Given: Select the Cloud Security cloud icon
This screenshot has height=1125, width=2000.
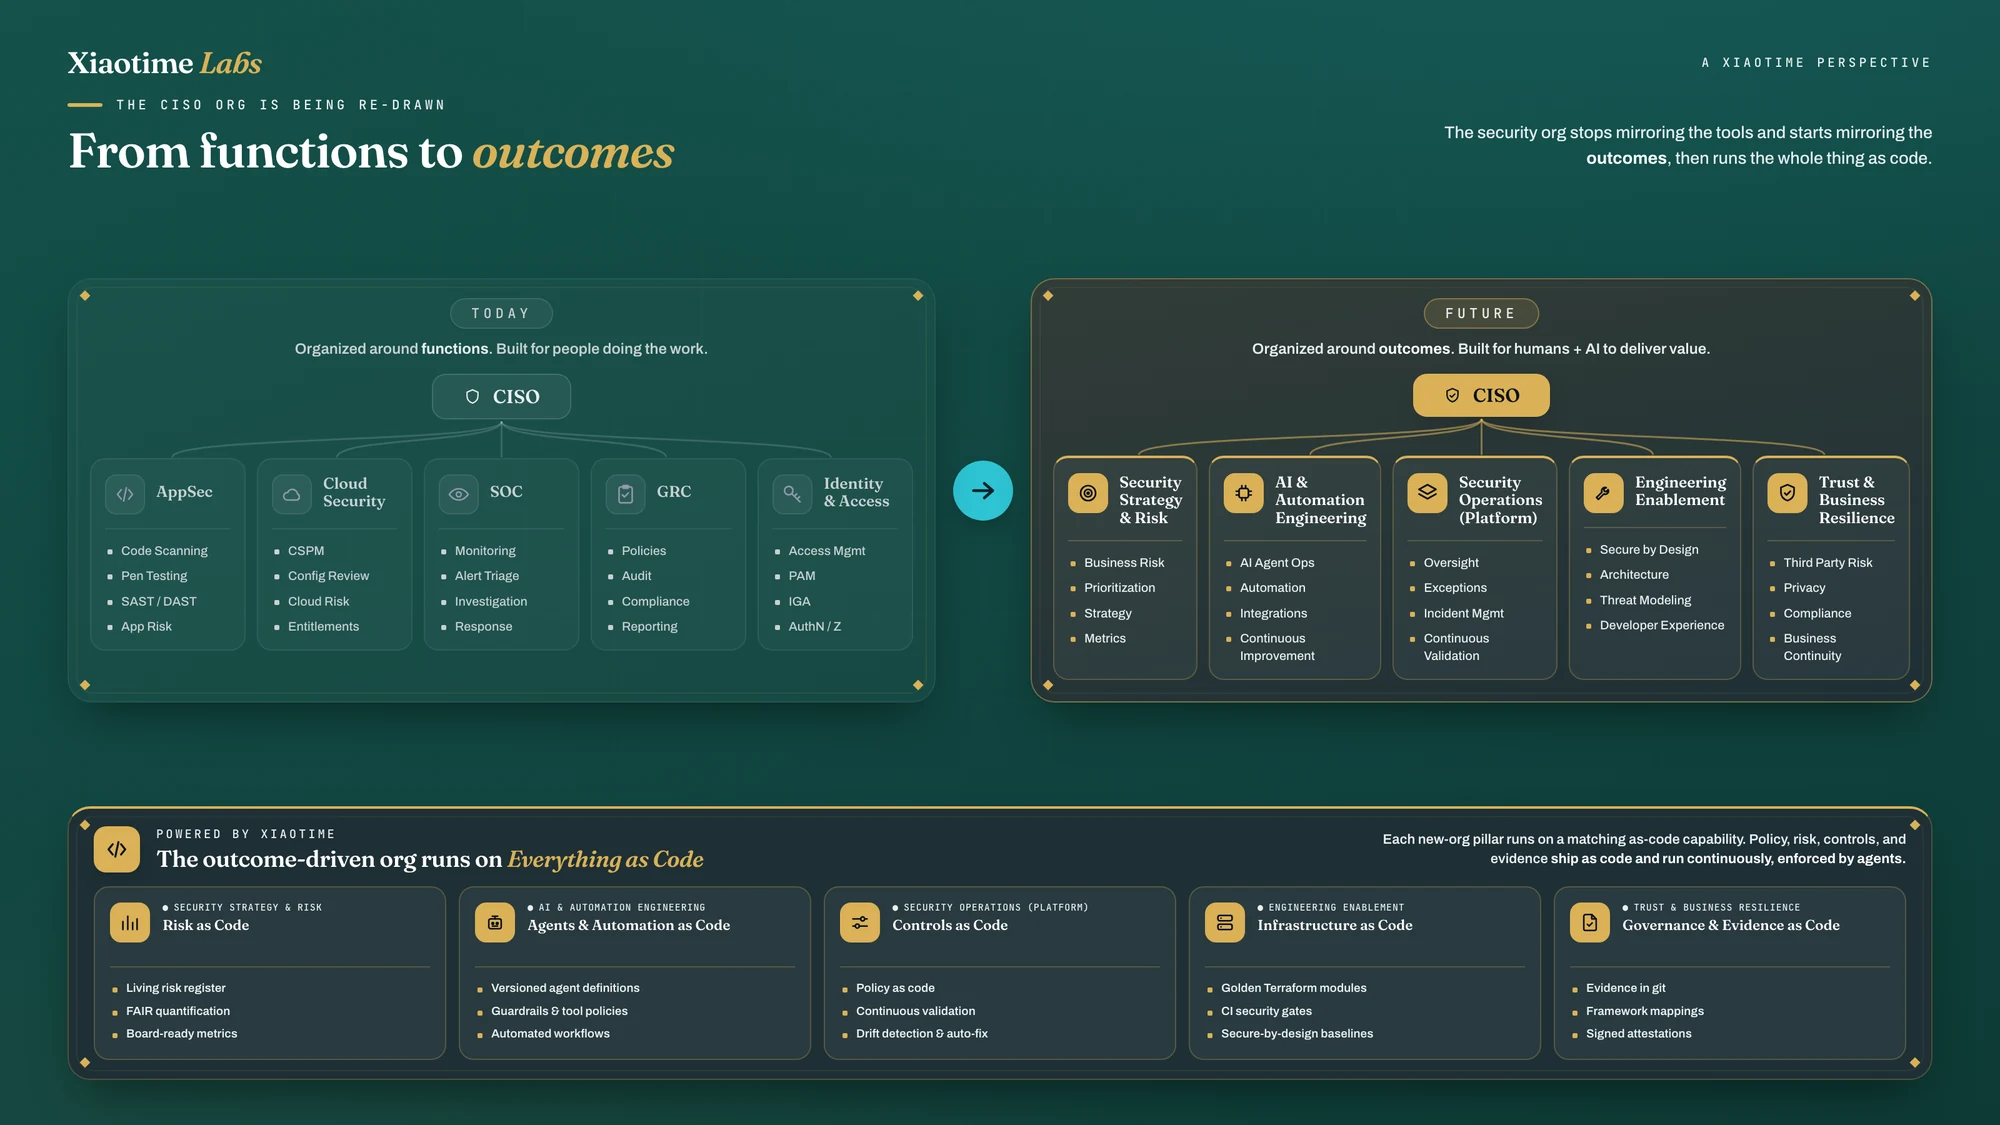Looking at the screenshot, I should coord(292,494).
